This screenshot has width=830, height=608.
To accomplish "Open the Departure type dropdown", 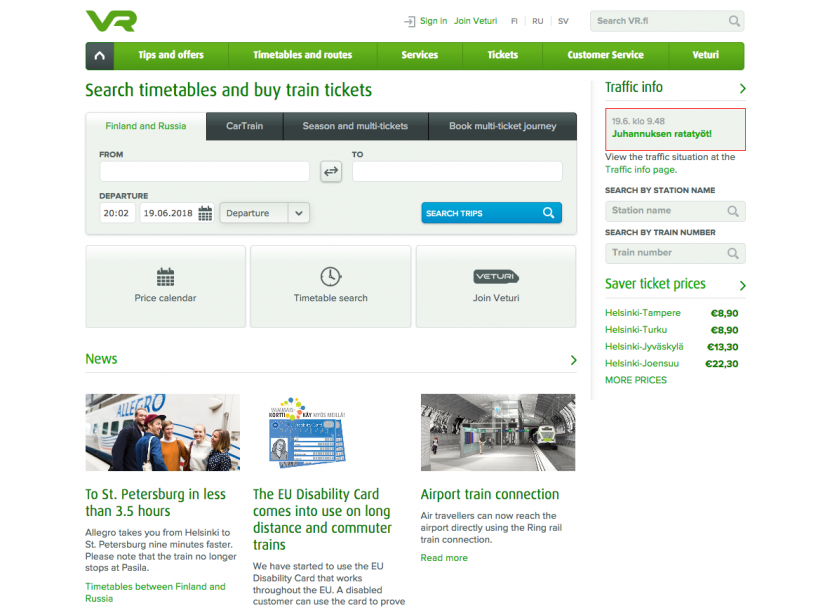I will coord(264,213).
